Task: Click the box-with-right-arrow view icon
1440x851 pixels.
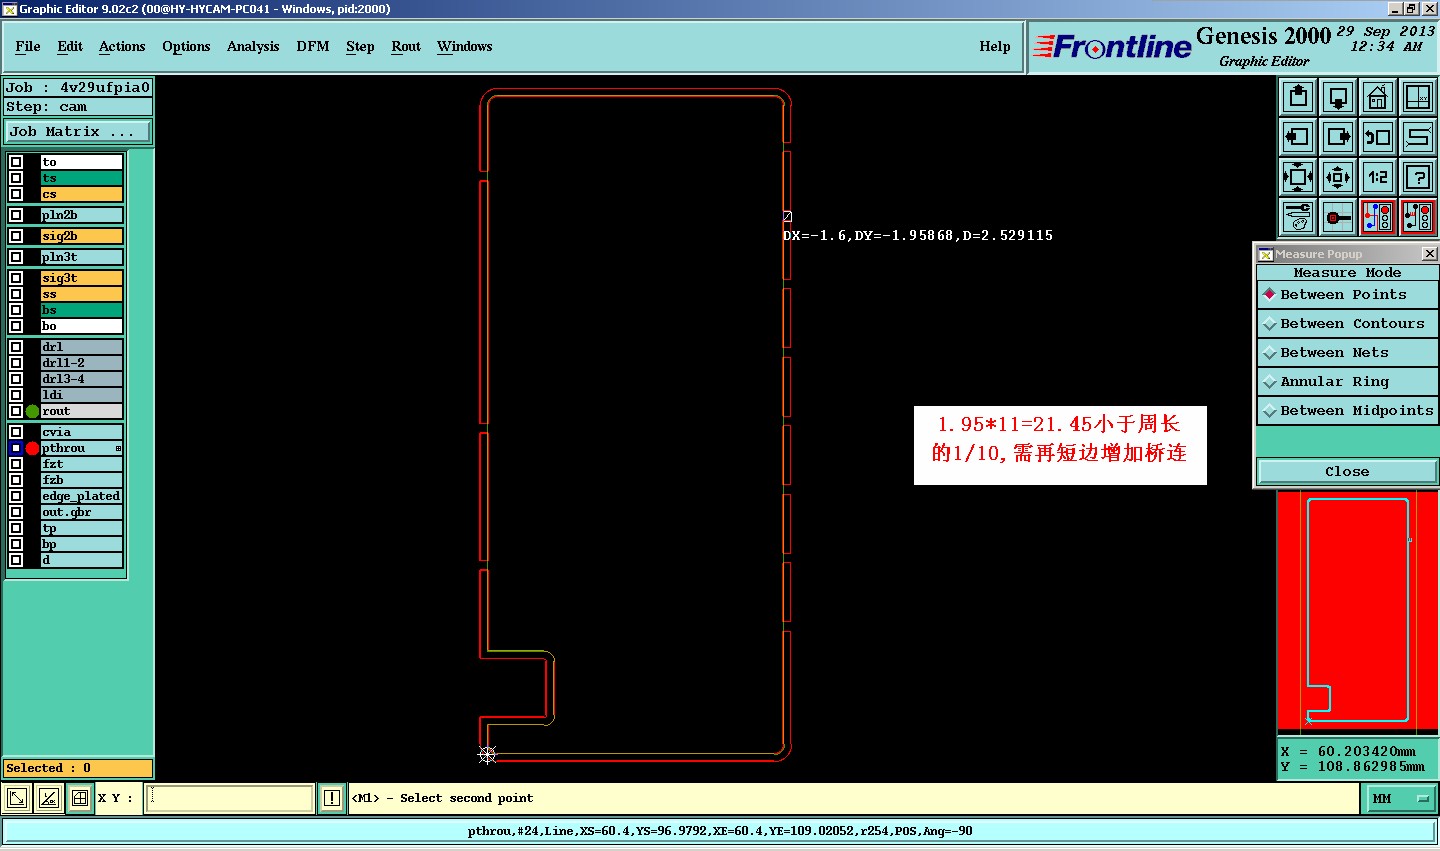Action: coord(1338,137)
